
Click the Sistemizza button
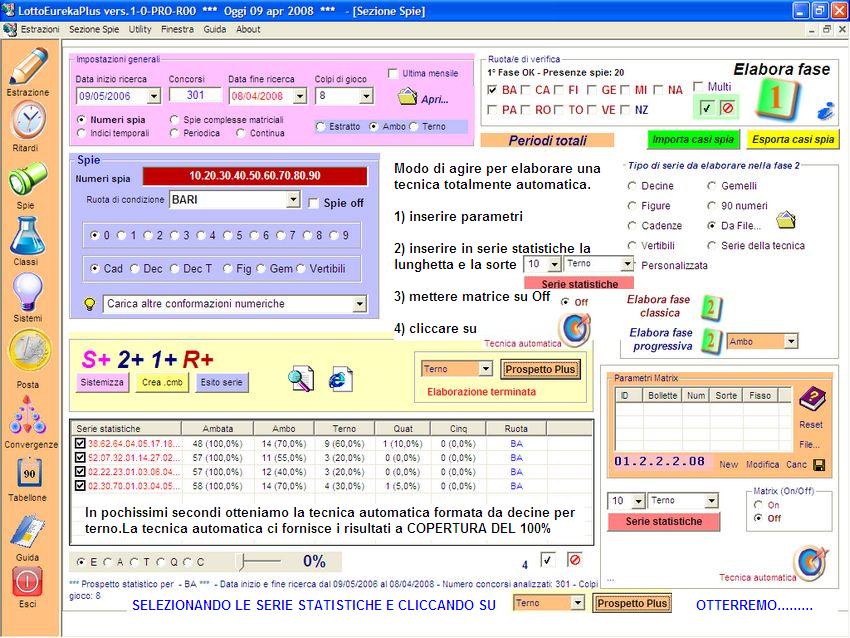click(x=102, y=382)
